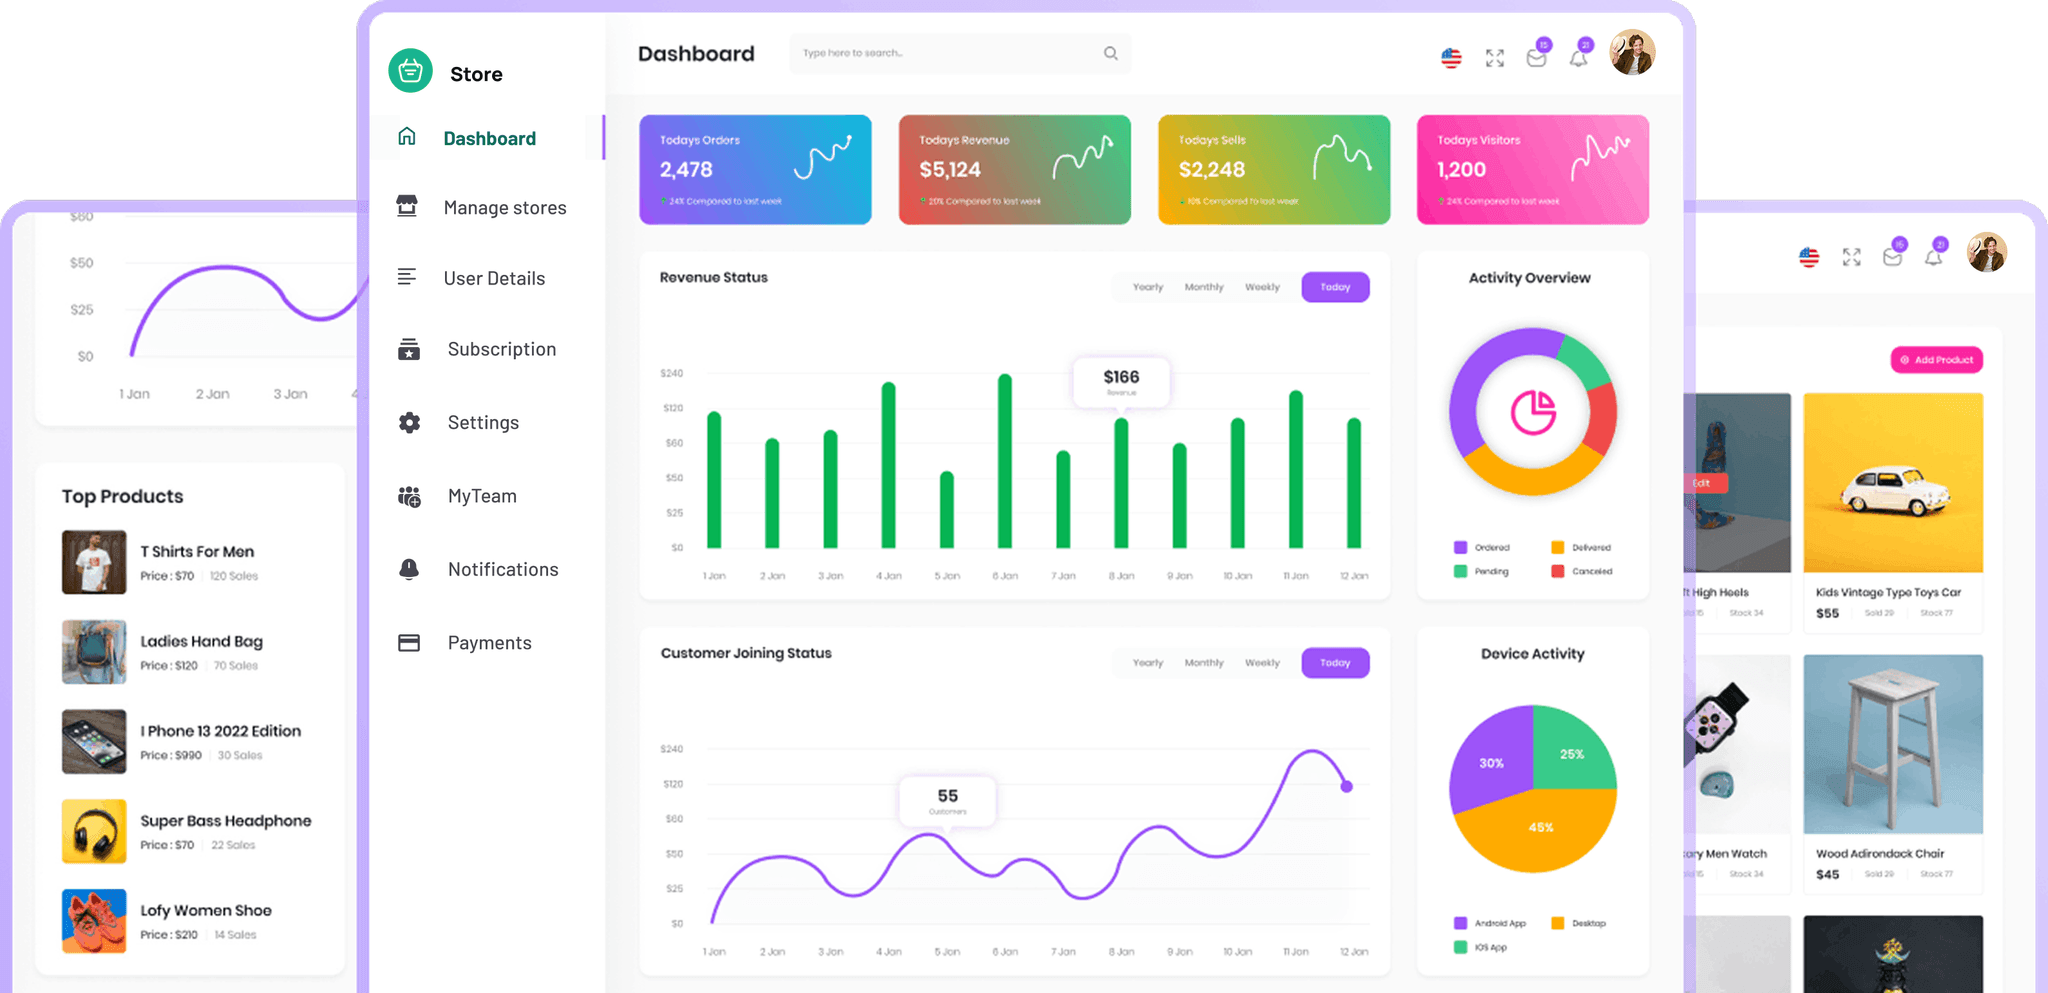The height and width of the screenshot is (993, 2048).
Task: Click the end point on customer line chart
Action: tap(1347, 787)
